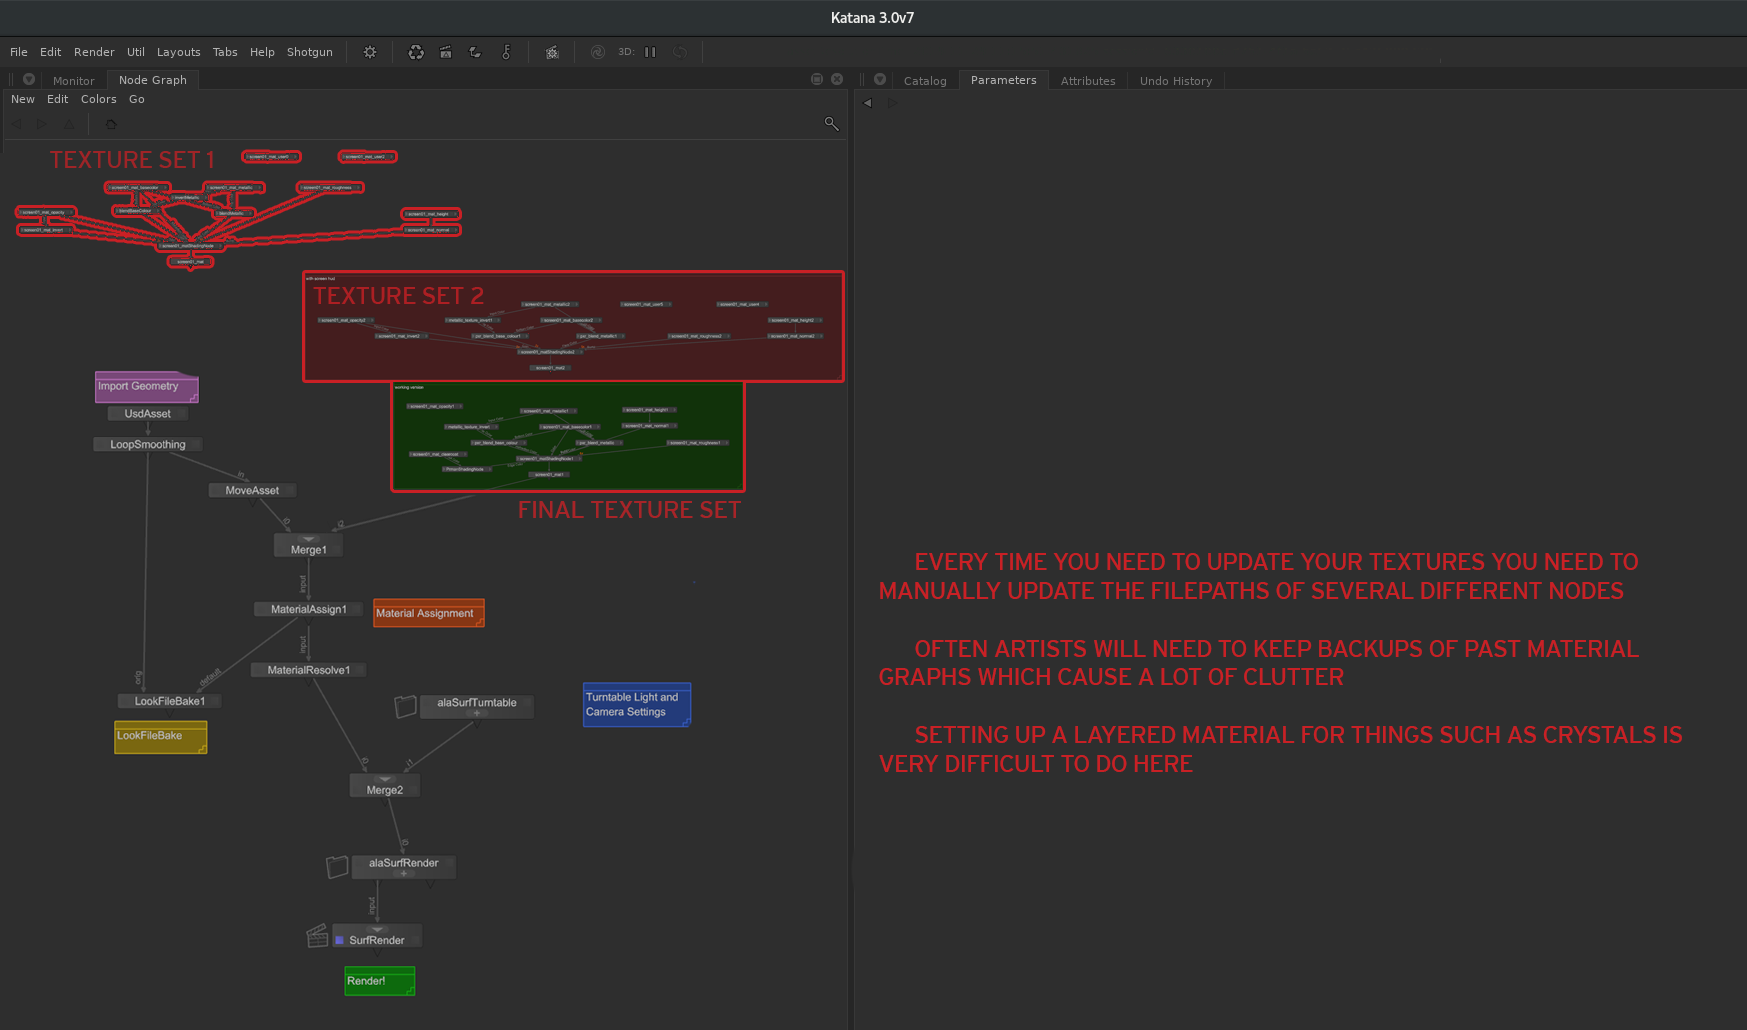Open the Render menu
Viewport: 1747px width, 1030px height.
point(94,52)
